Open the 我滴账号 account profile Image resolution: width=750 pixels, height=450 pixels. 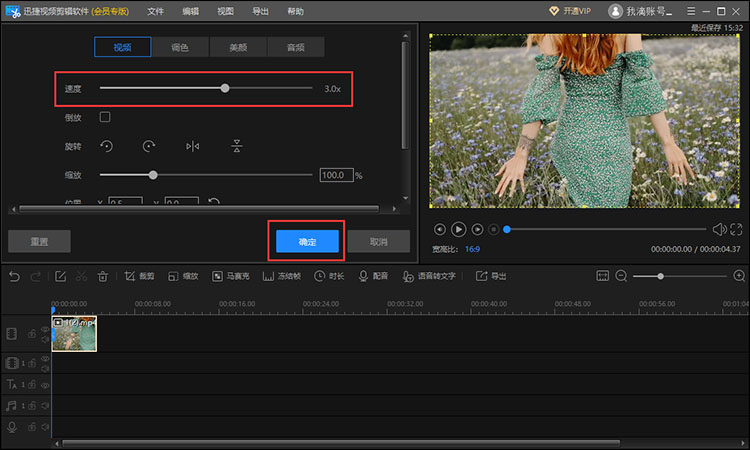click(640, 11)
